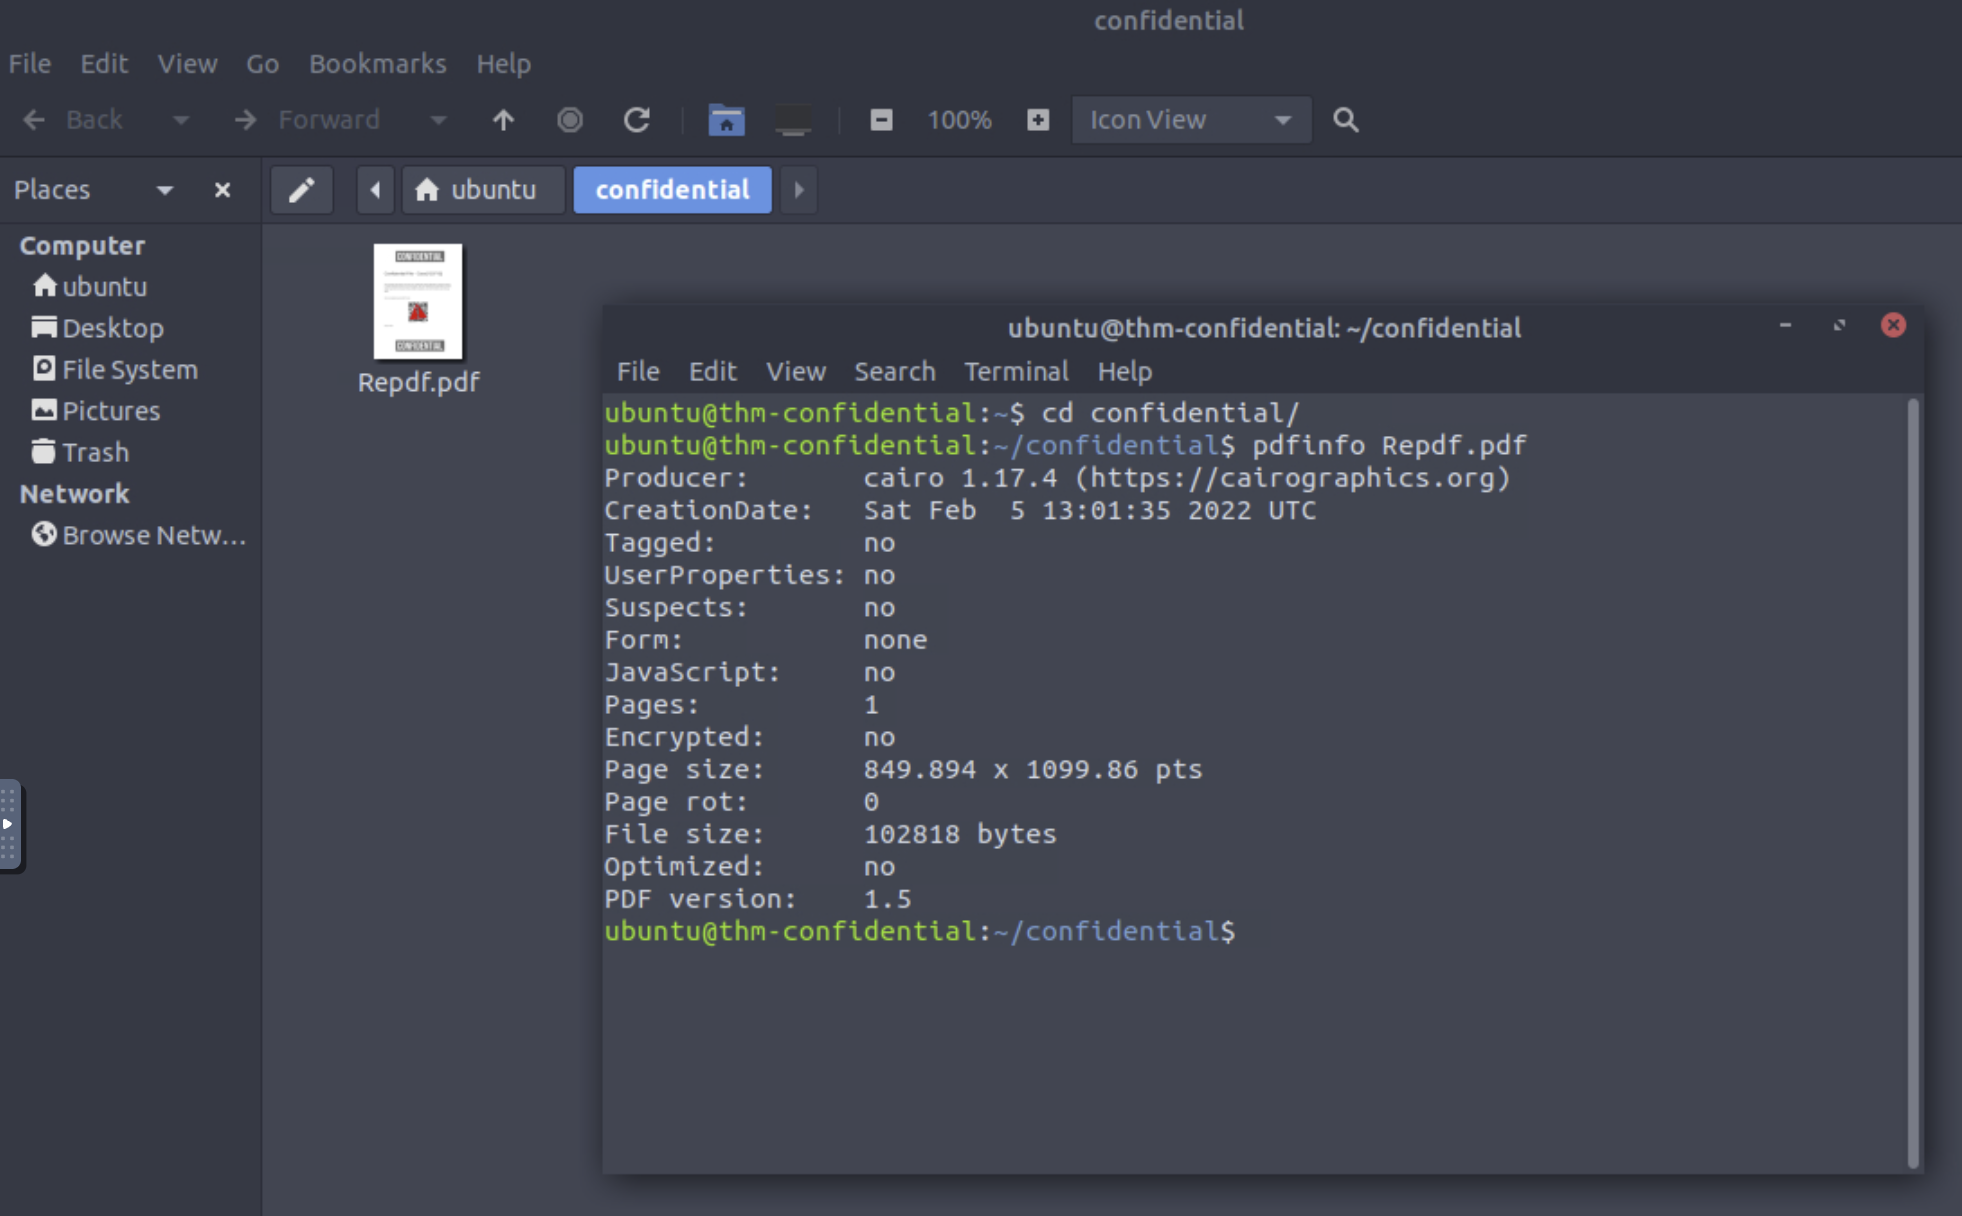Select File System in Places sidebar
1962x1216 pixels.
[115, 370]
